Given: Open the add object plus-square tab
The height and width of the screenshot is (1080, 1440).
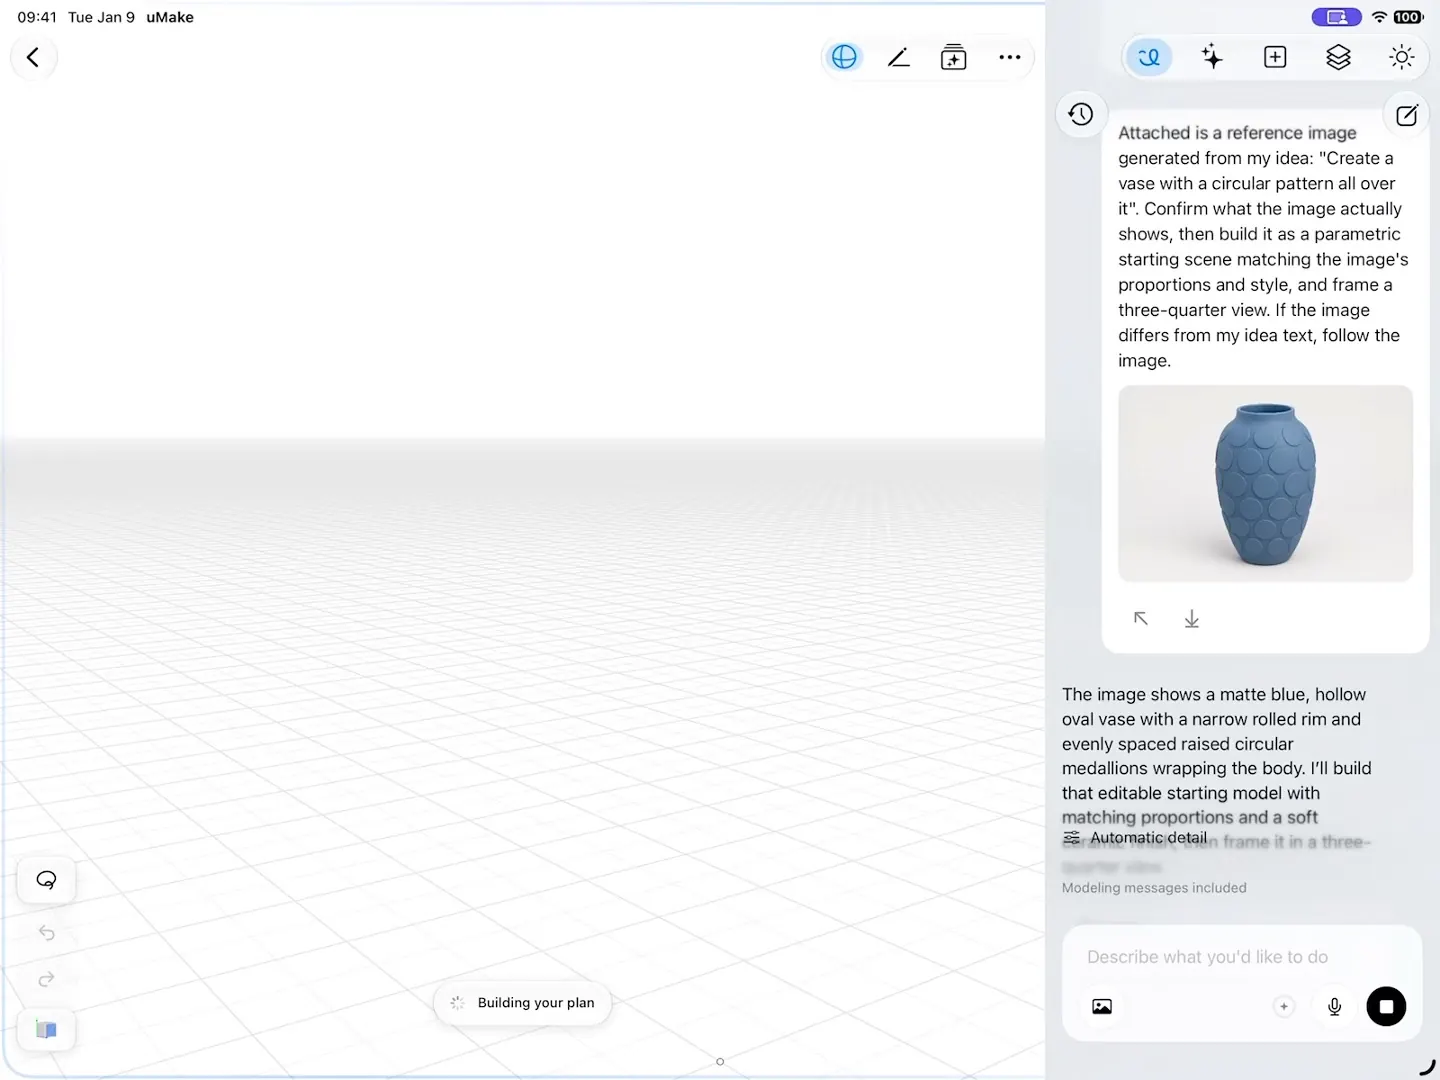Looking at the screenshot, I should coord(1275,57).
